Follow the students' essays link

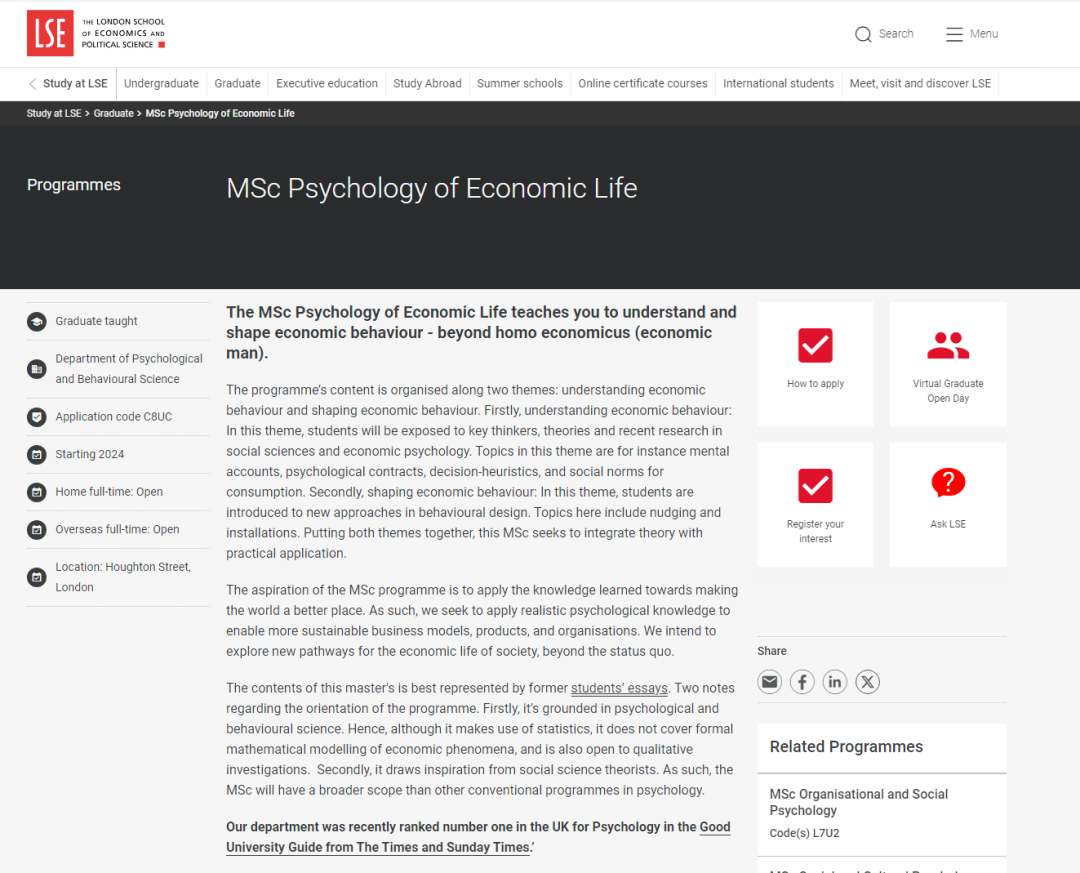pyautogui.click(x=619, y=688)
